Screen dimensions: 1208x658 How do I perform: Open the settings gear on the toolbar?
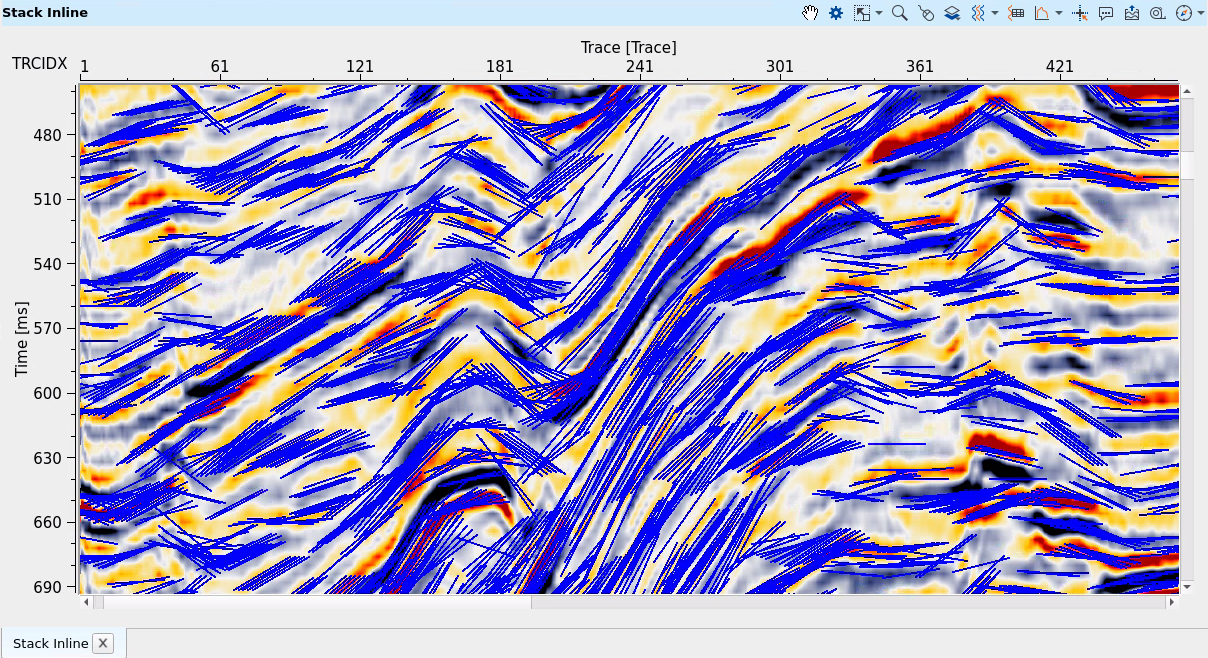pos(835,13)
